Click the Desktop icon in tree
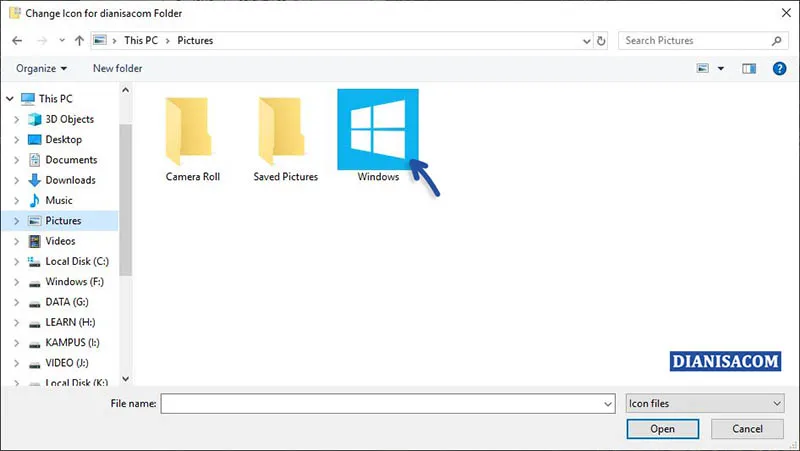The image size is (800, 451). click(x=34, y=140)
